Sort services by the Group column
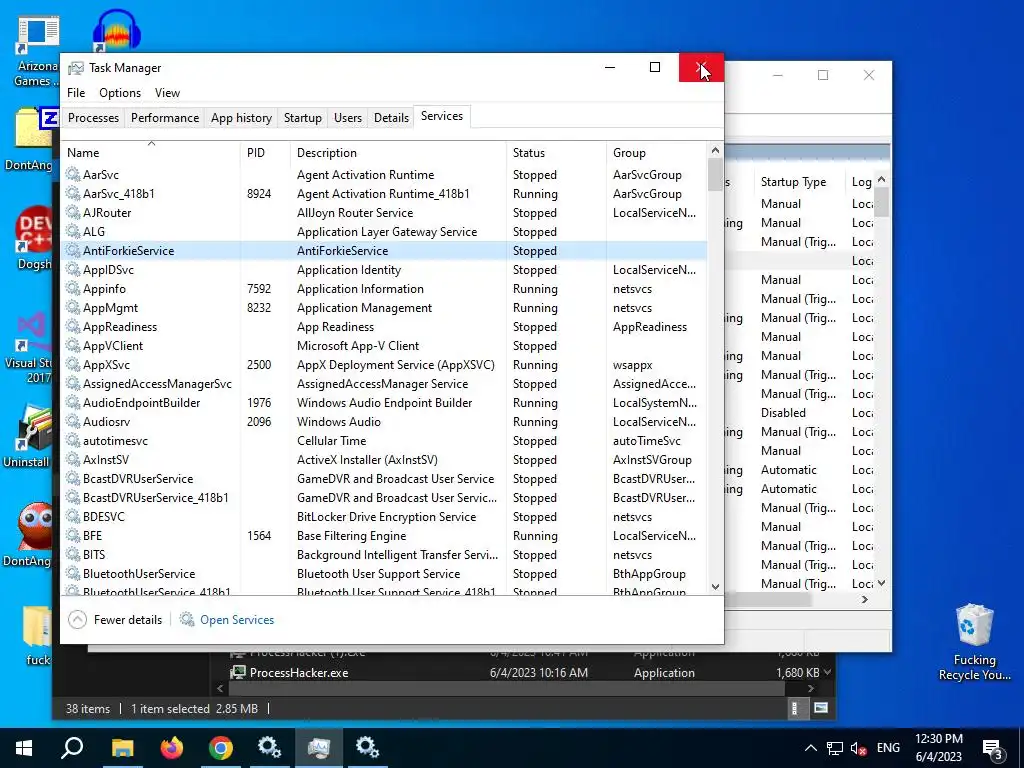1024x768 pixels. tap(657, 153)
